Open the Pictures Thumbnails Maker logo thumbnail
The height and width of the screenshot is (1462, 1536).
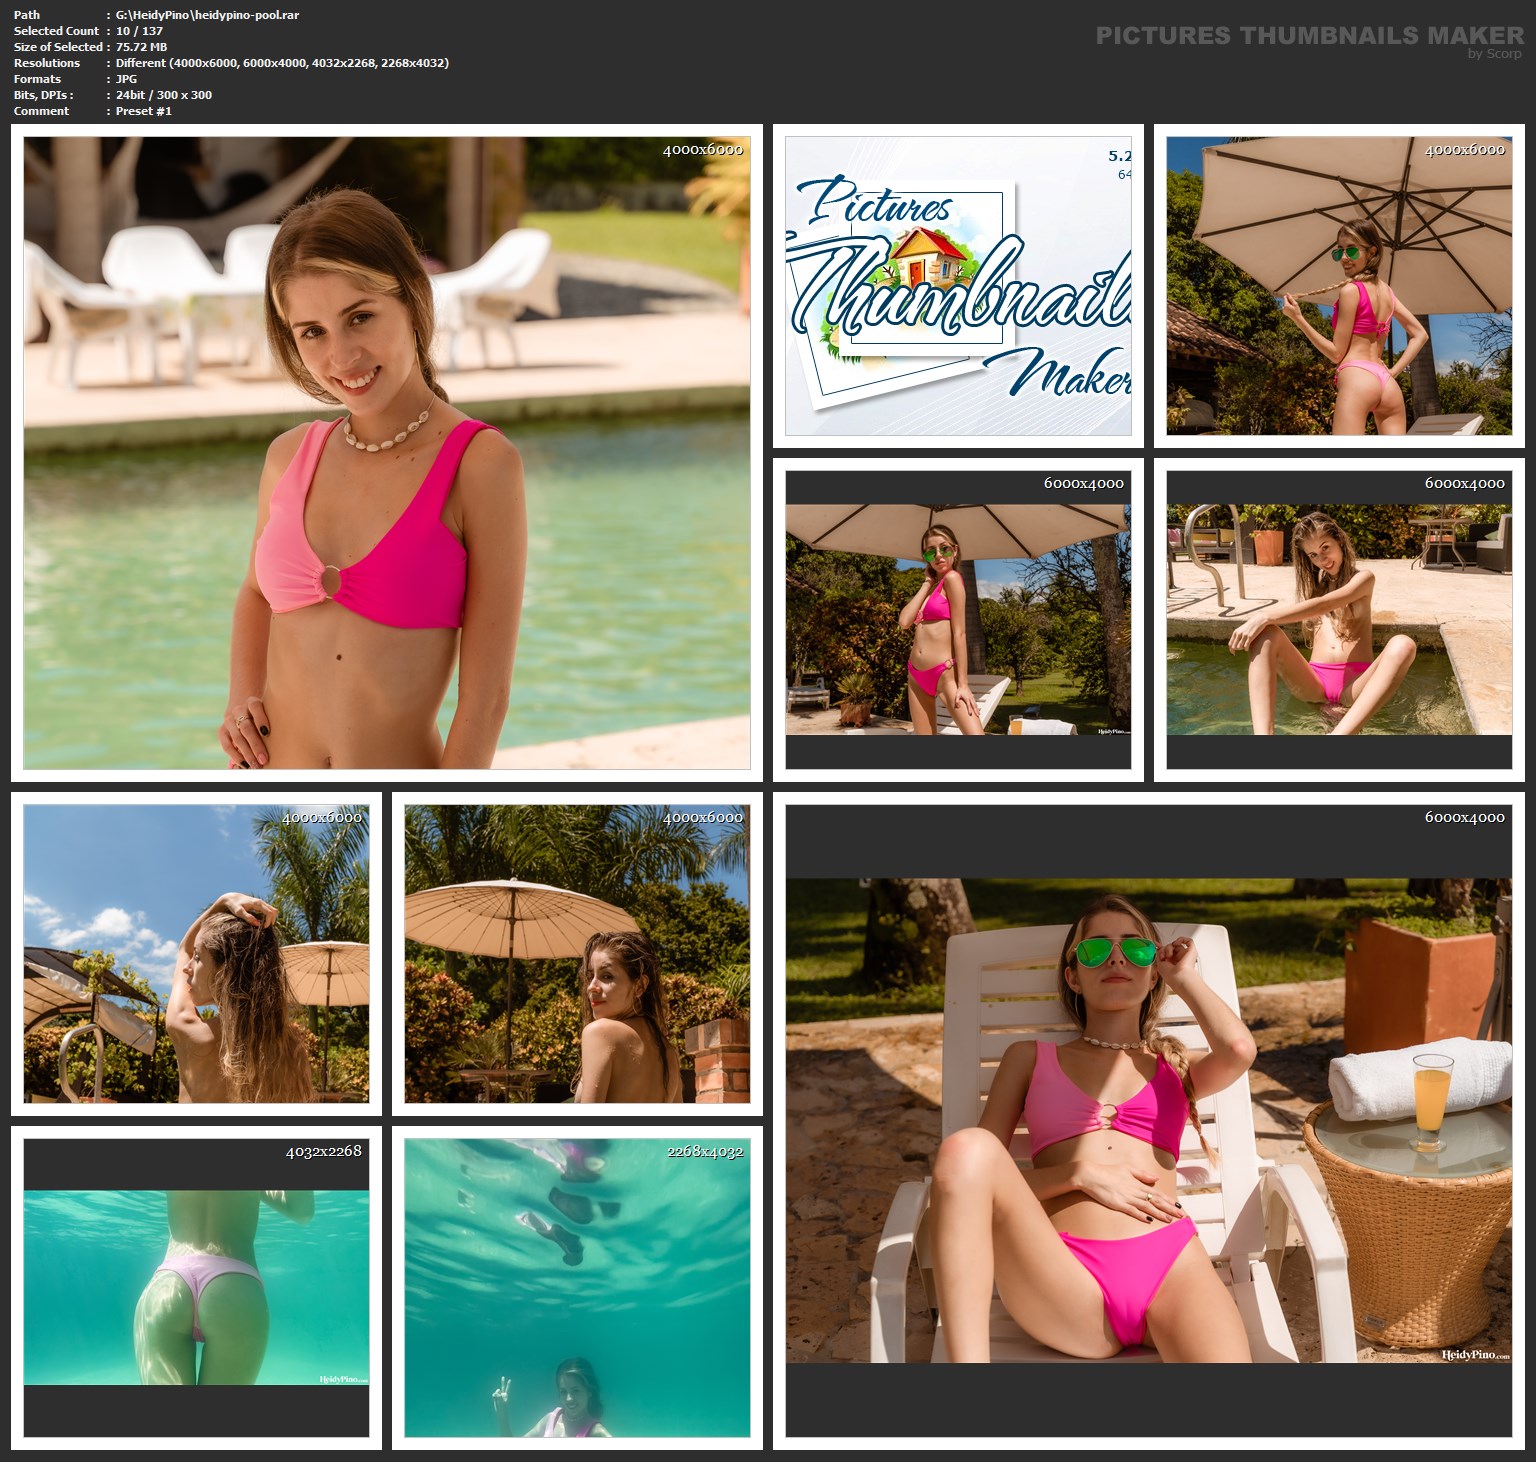[958, 286]
